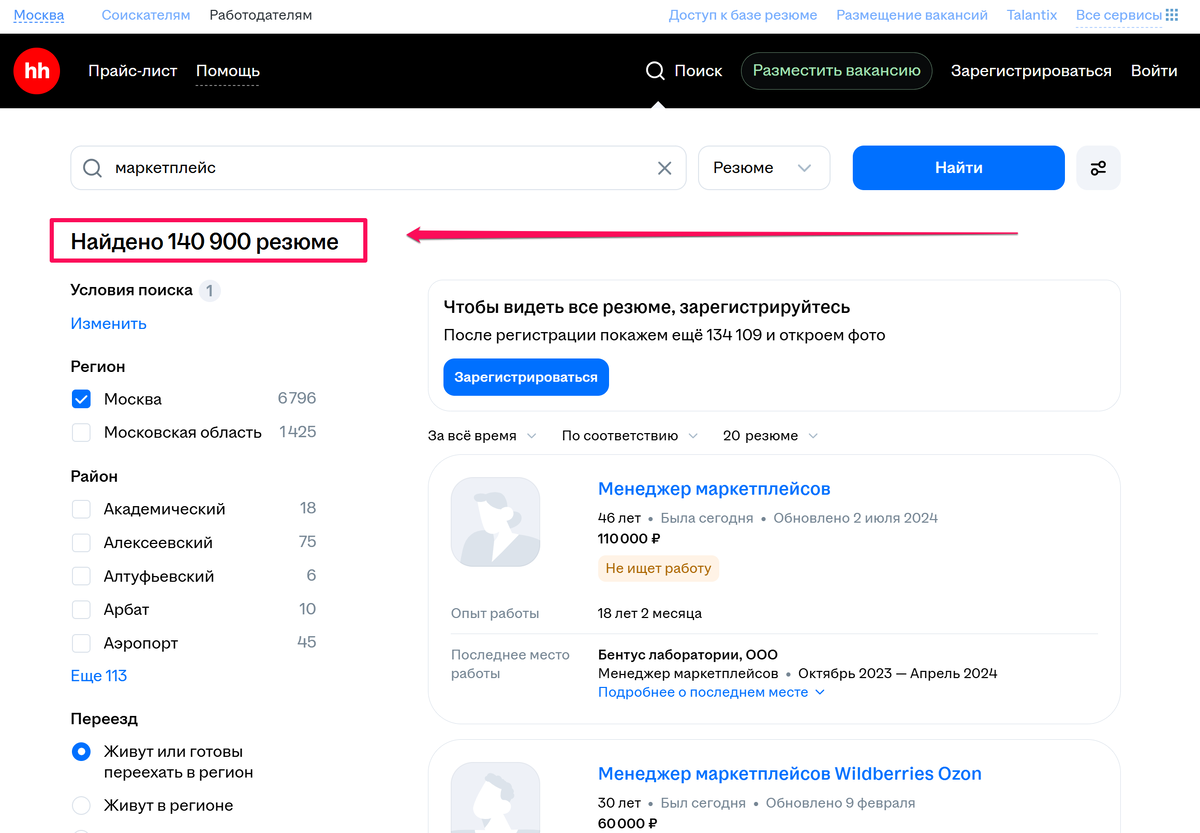Click the Зарегистрироваться button in the banner
1200x833 pixels.
(x=525, y=377)
